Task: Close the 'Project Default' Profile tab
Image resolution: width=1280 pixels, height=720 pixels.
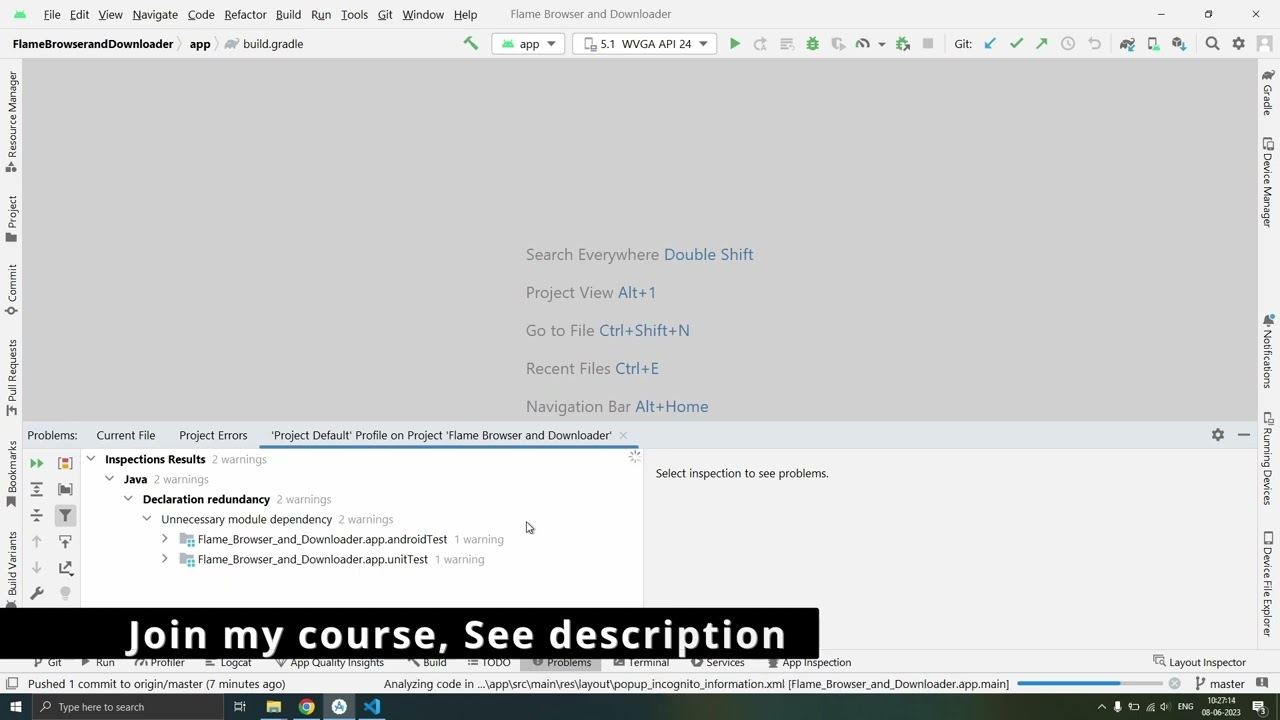Action: pos(623,435)
